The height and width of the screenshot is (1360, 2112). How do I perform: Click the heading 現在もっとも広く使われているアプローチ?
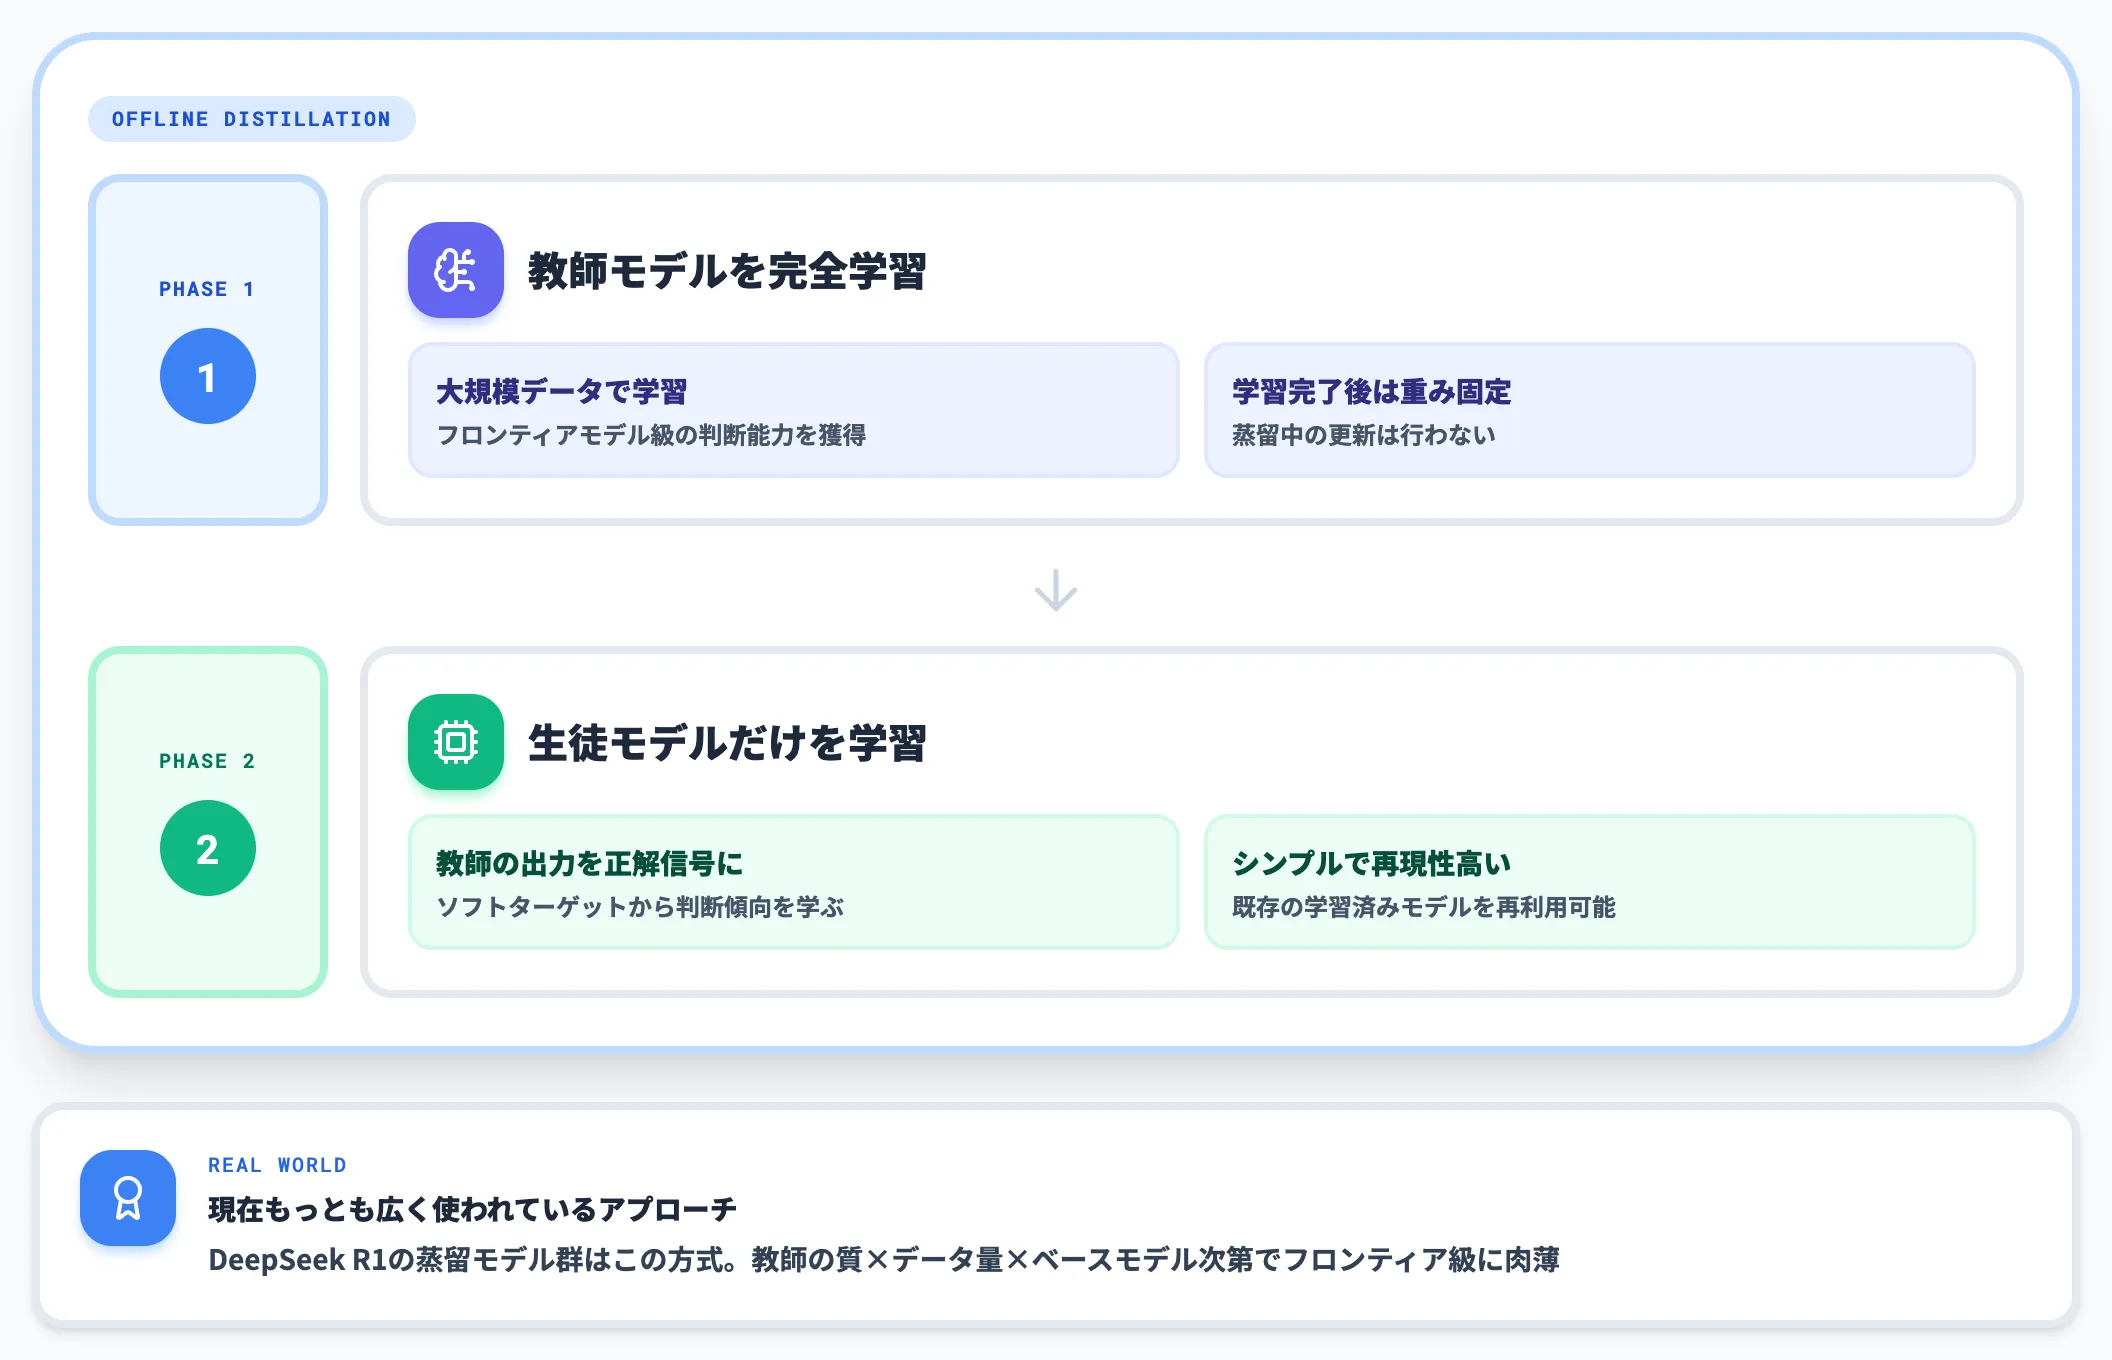[x=472, y=1209]
